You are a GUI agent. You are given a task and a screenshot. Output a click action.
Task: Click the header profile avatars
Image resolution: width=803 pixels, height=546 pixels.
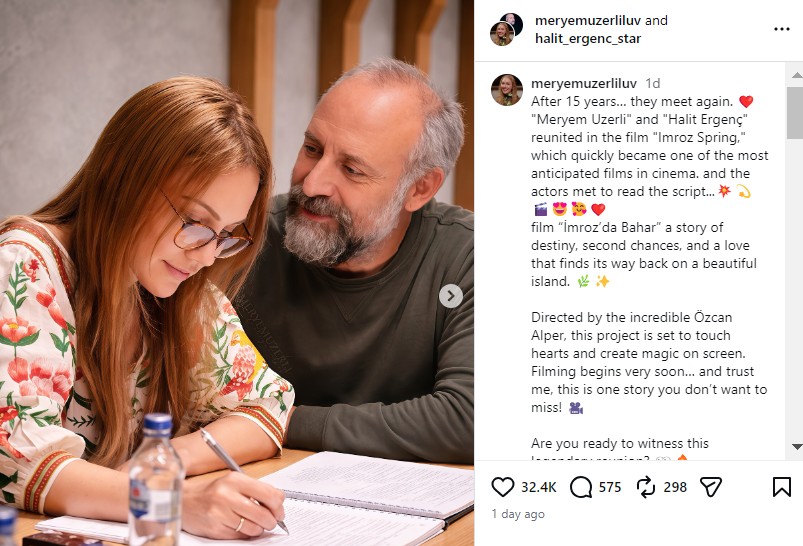click(506, 29)
